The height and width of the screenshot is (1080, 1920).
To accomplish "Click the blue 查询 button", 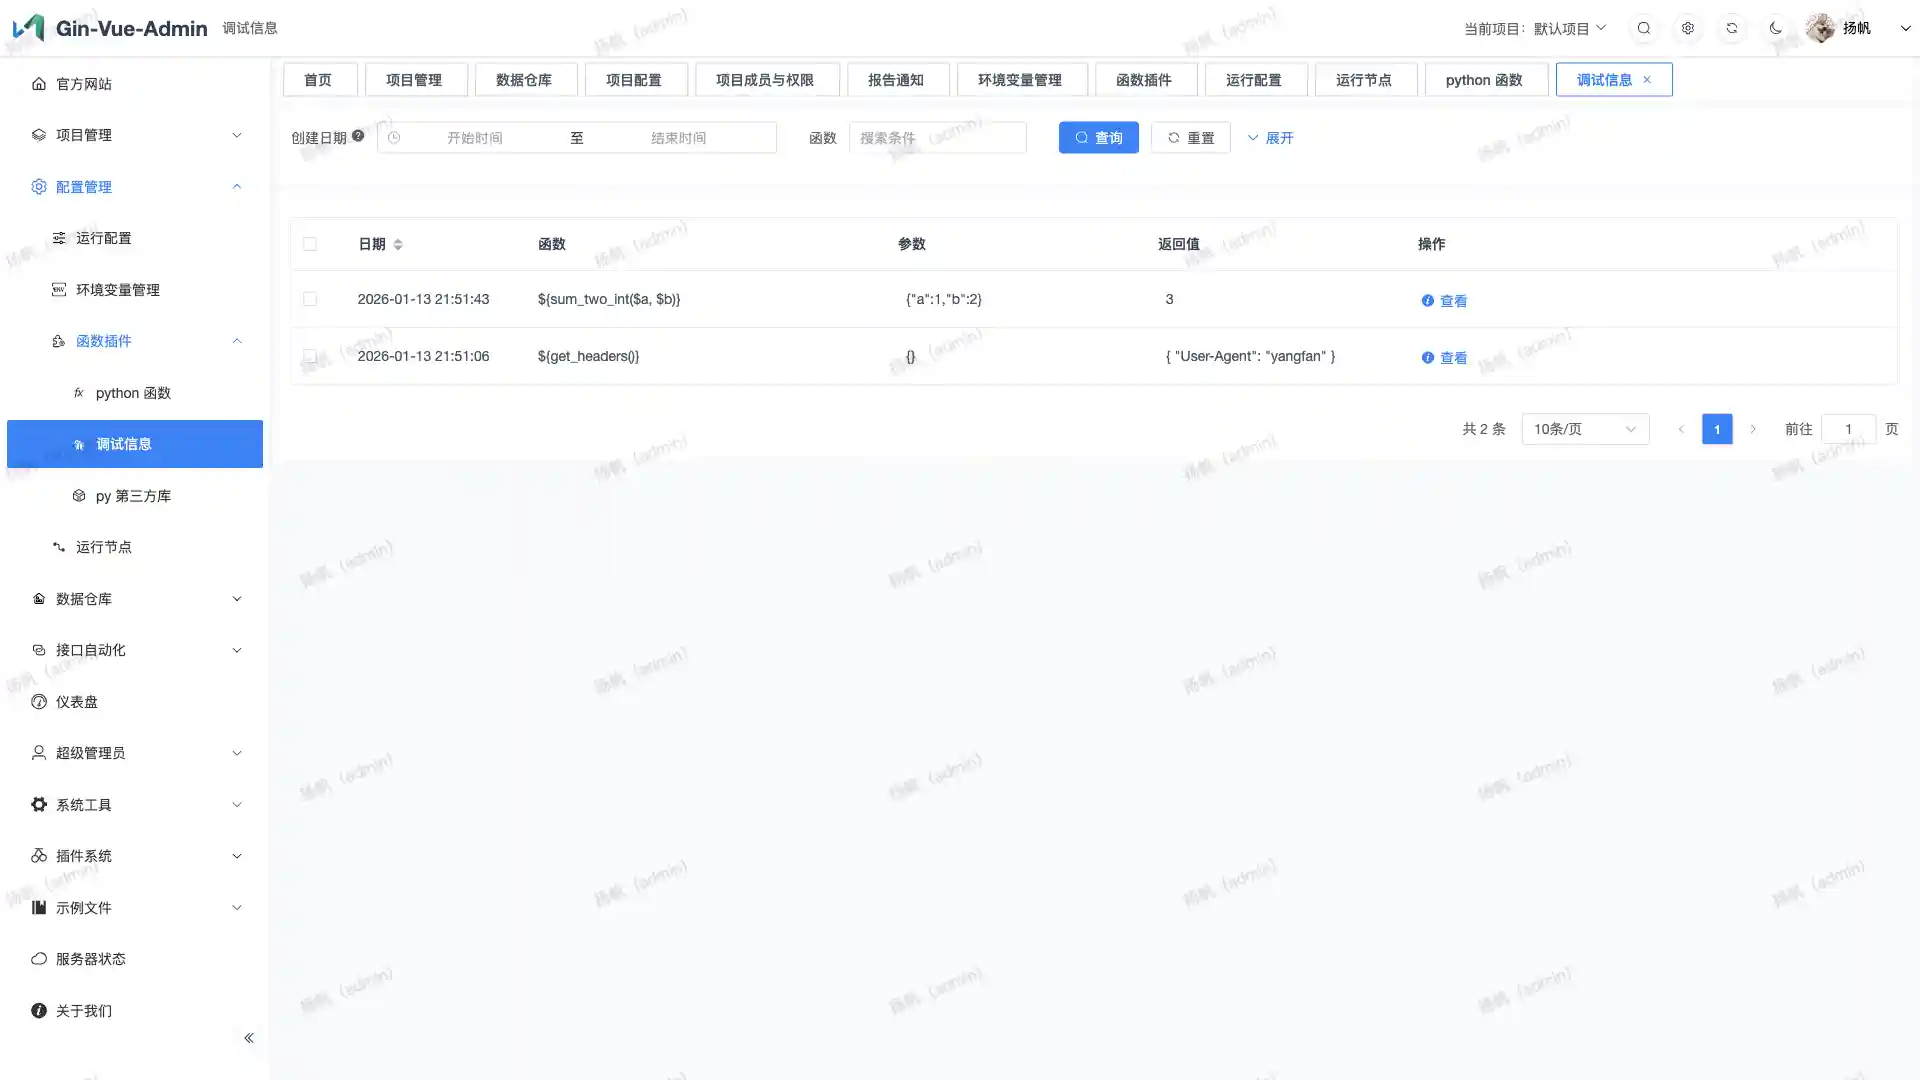I will click(x=1098, y=138).
